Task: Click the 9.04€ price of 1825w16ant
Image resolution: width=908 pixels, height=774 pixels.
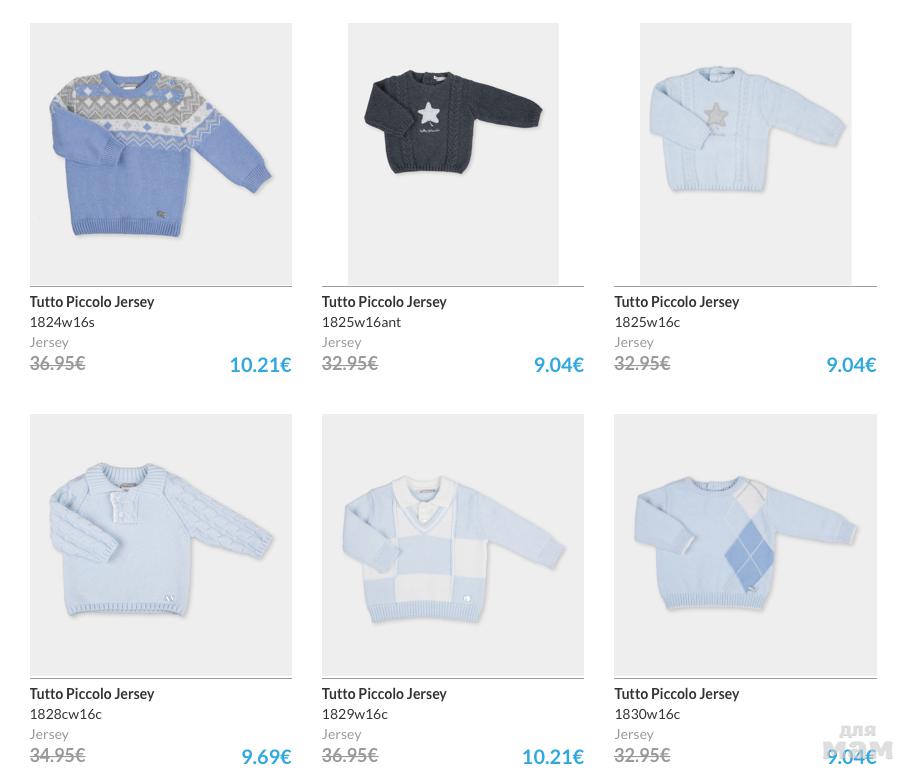Action: pos(558,365)
